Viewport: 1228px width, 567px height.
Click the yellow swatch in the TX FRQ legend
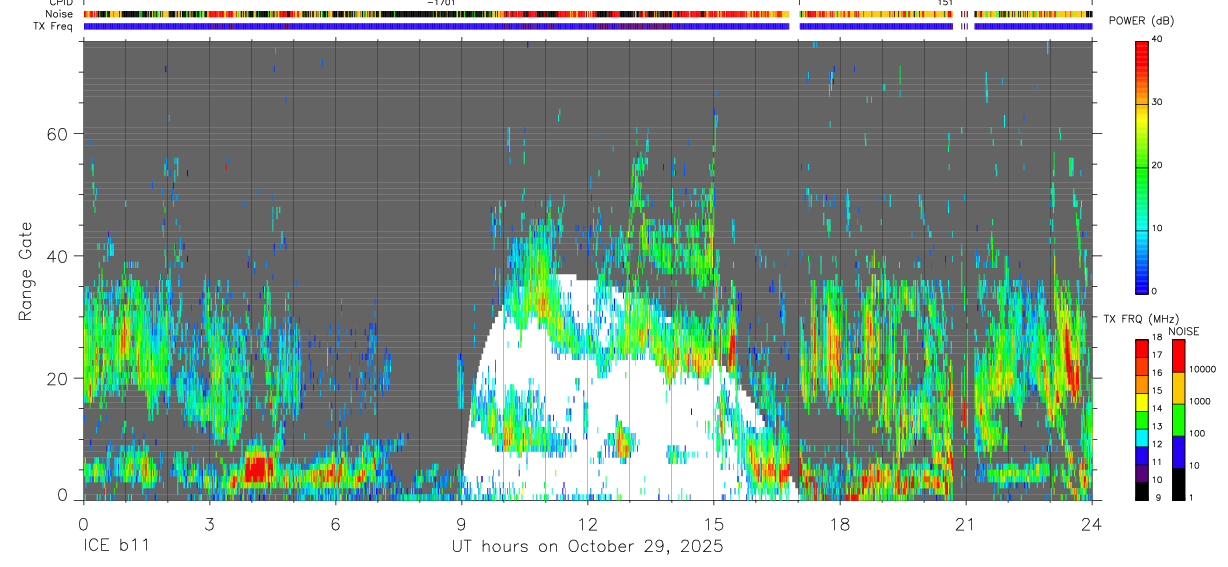point(1141,402)
